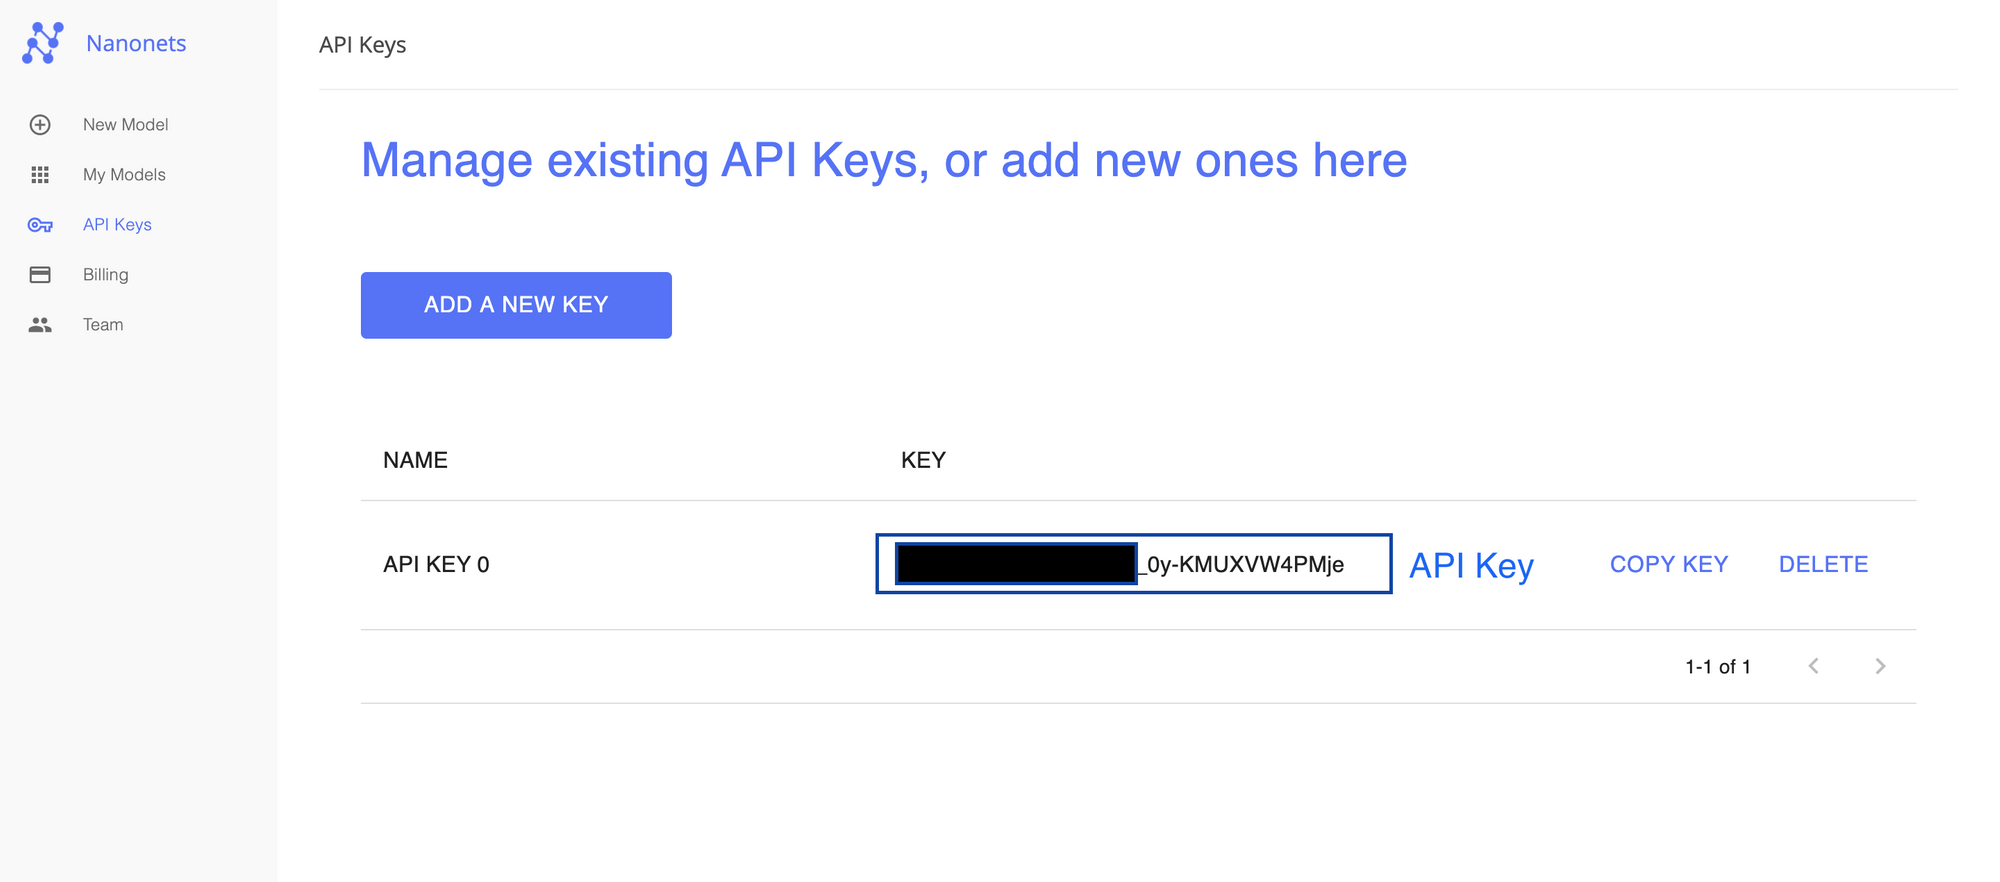This screenshot has height=882, width=2000.
Task: Navigate to the Team page
Action: click(103, 325)
